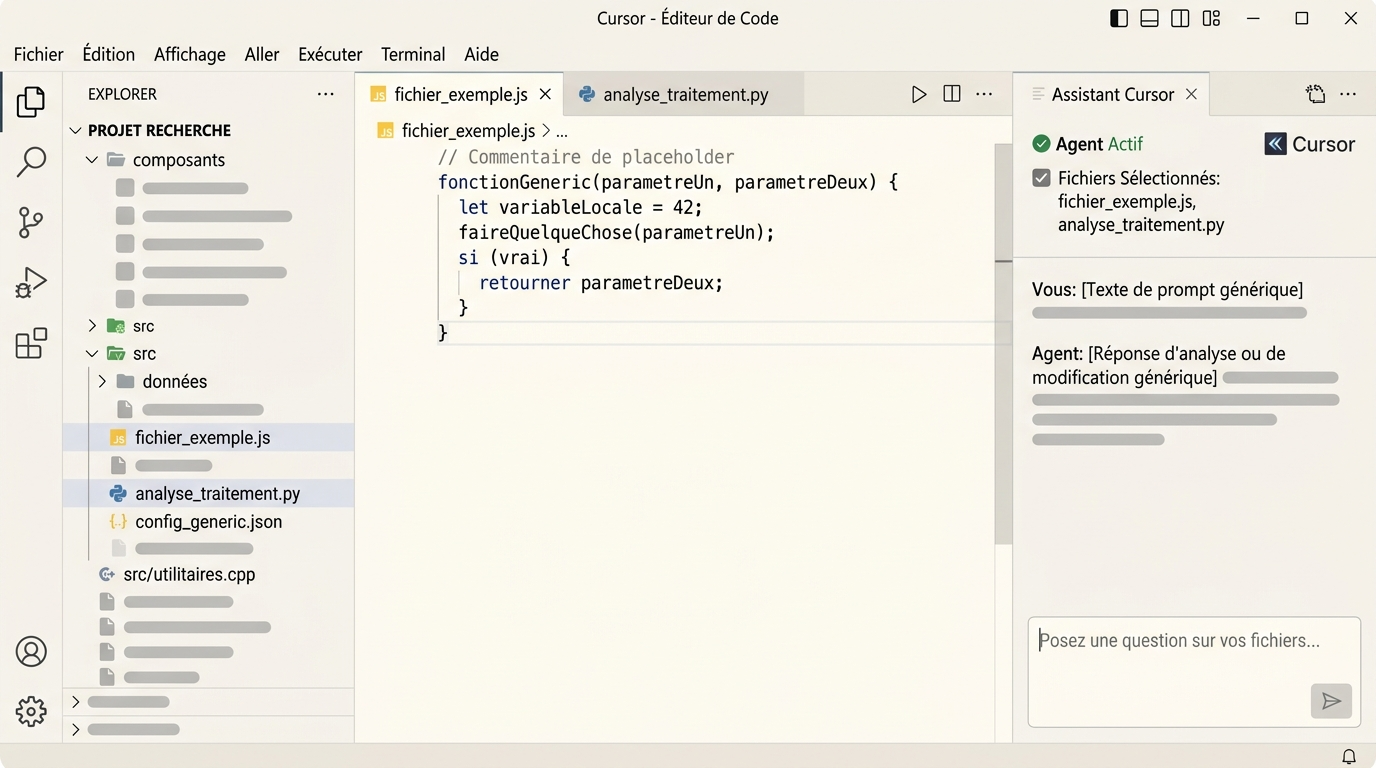Screen dimensions: 1376x768
Task: Click fichier_exemple.js in the breadcrumb
Action: tap(468, 130)
